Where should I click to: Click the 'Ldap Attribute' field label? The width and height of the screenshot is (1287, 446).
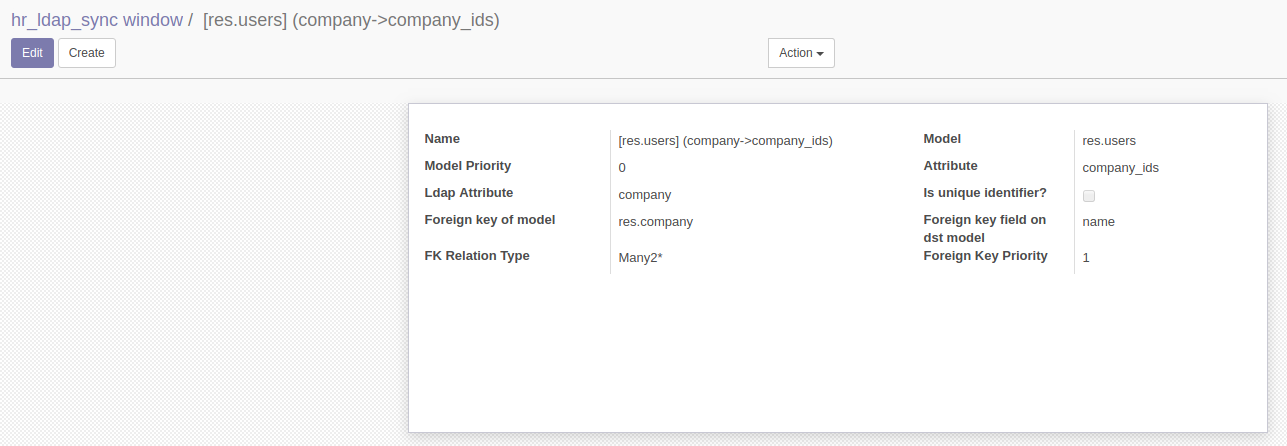[468, 193]
